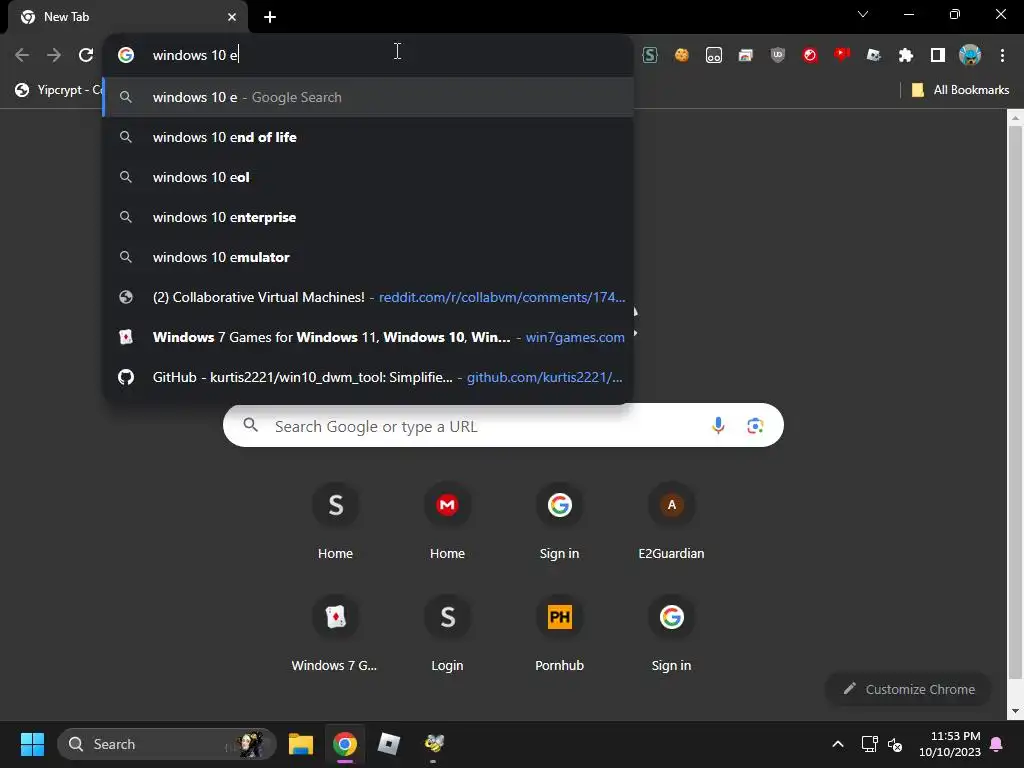Choose suggestion 'windows 10 end of life'

(x=369, y=137)
